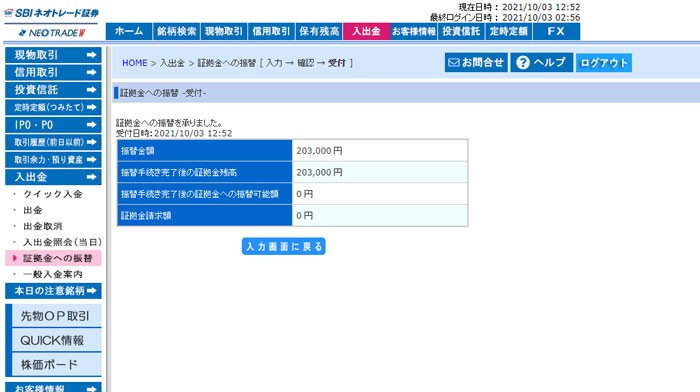Click the HOME breadcrumb link

tap(134, 63)
